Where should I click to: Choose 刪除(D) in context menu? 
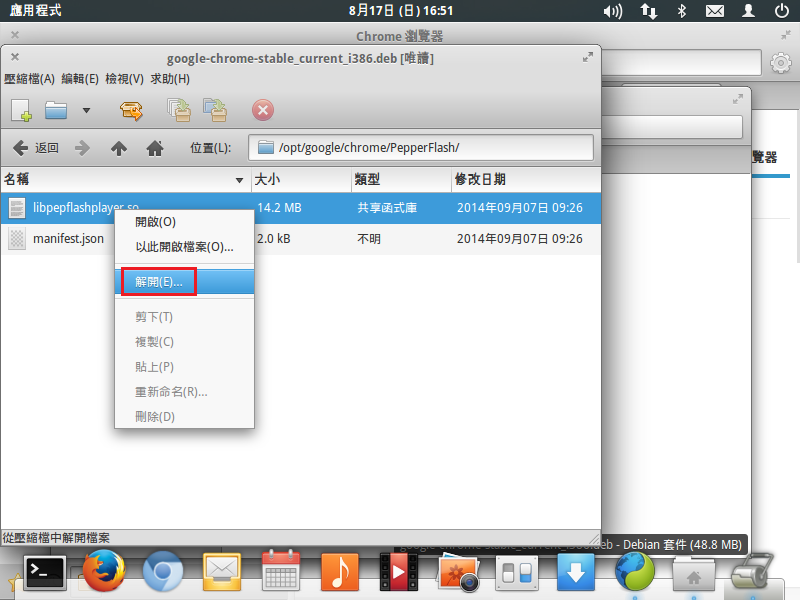click(x=184, y=417)
